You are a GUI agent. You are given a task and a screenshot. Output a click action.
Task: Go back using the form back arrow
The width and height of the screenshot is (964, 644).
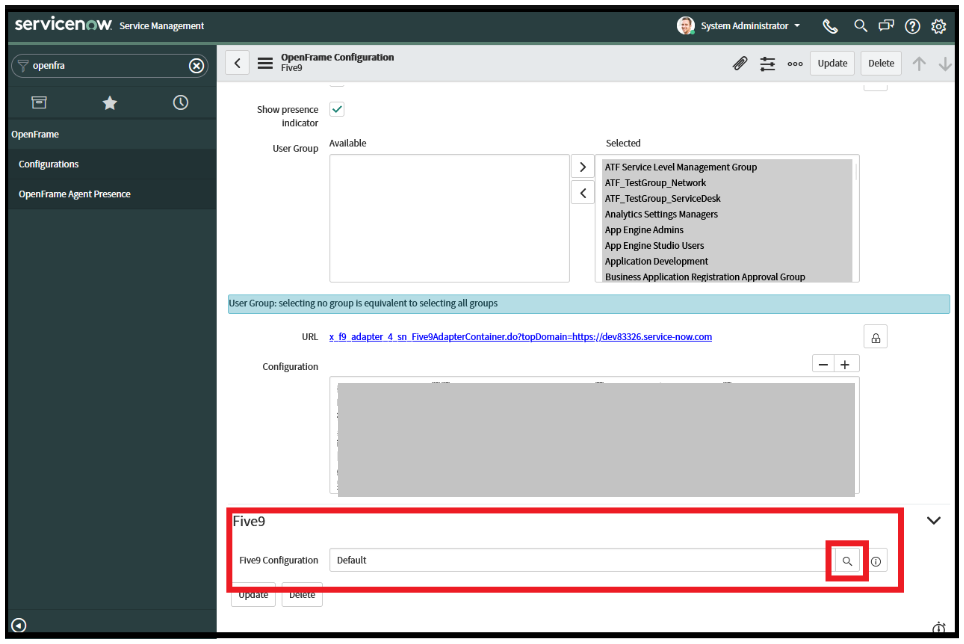(x=237, y=63)
